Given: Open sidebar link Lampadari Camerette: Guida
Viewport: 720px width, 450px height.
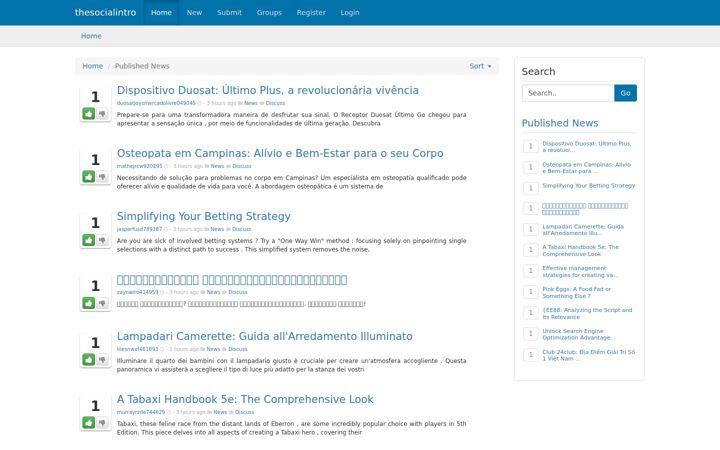Looking at the screenshot, I should (583, 230).
